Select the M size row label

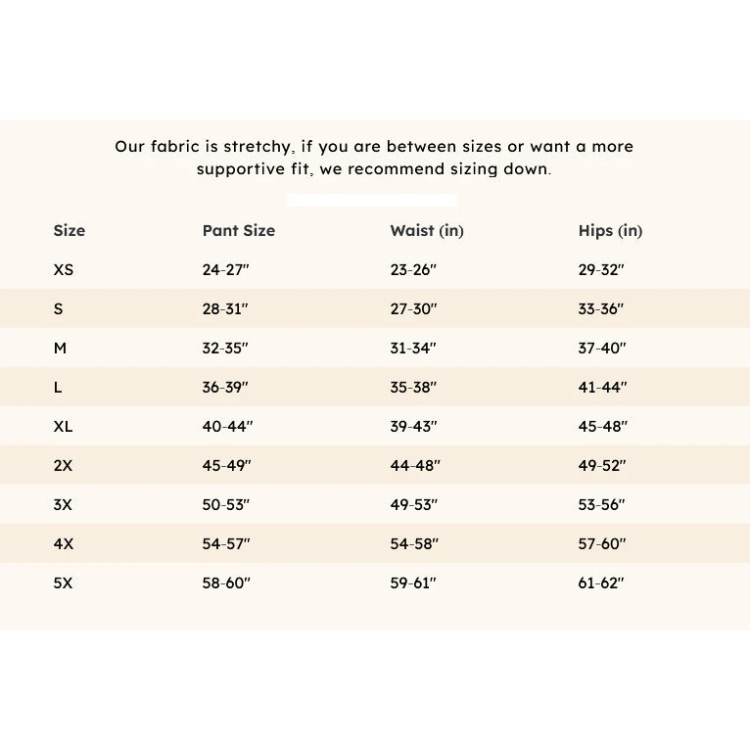[60, 348]
